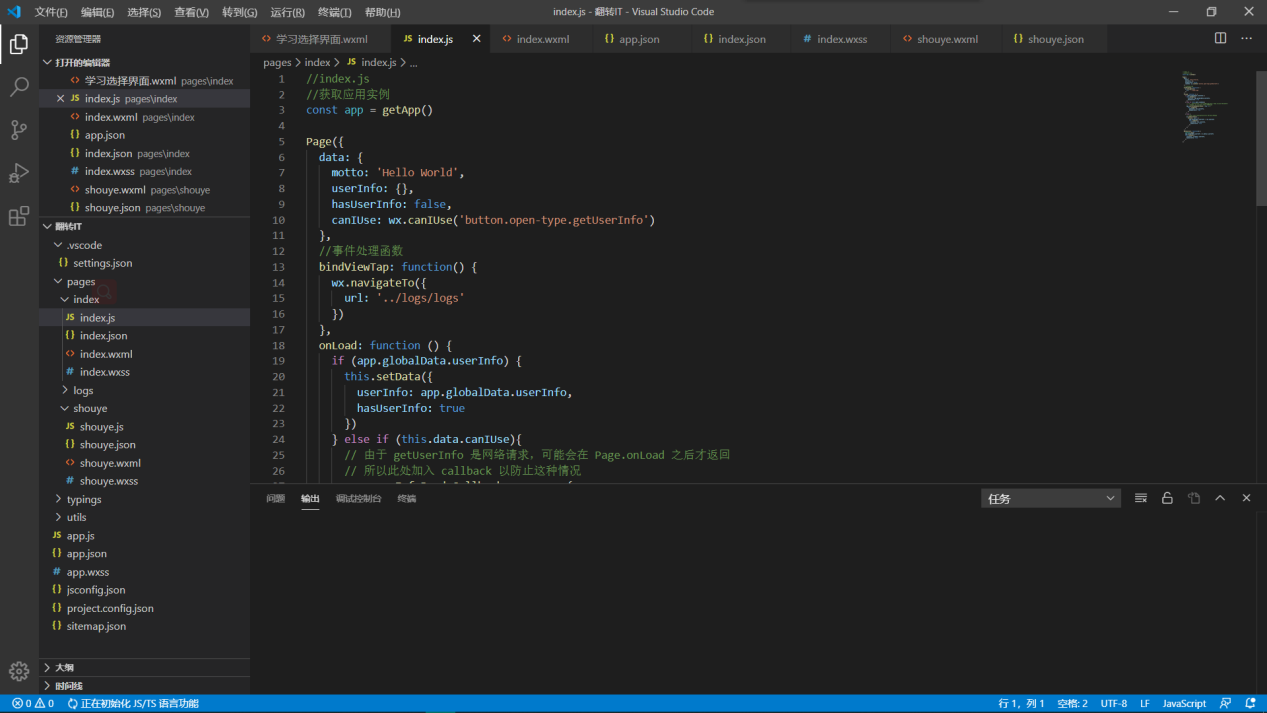
Task: Open the Extensions view
Action: coord(19,216)
